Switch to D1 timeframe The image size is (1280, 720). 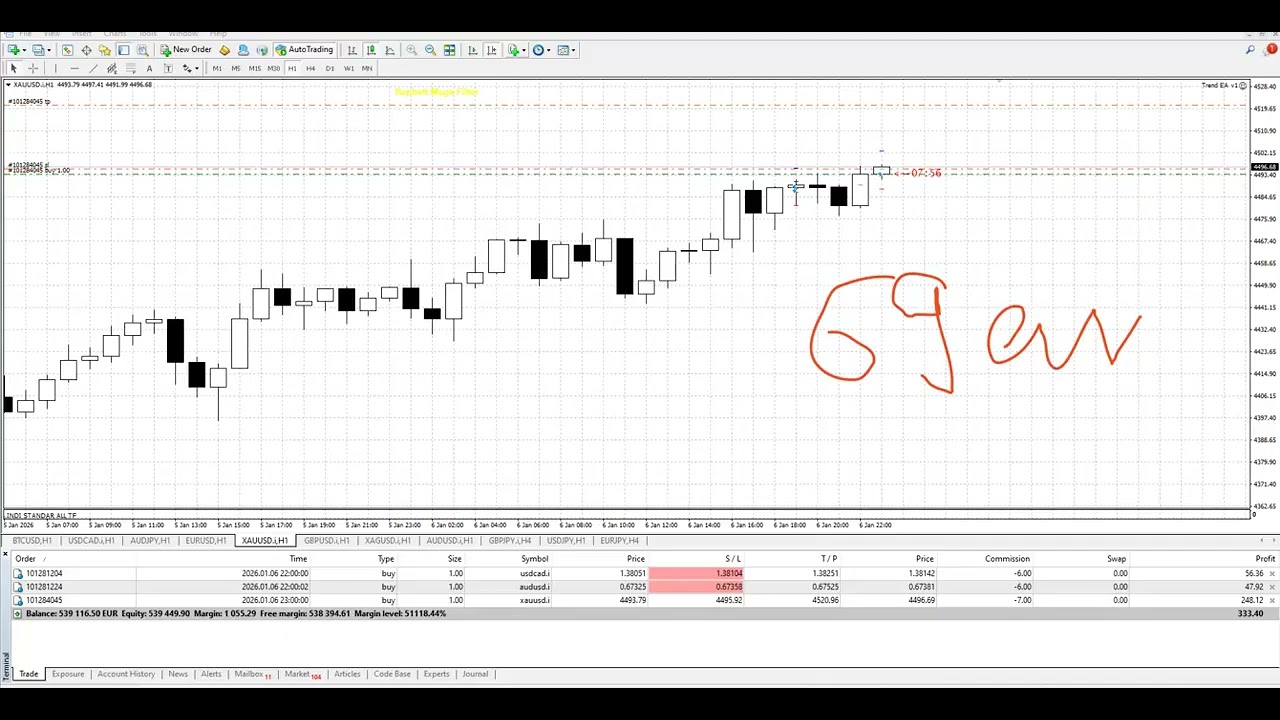point(330,68)
